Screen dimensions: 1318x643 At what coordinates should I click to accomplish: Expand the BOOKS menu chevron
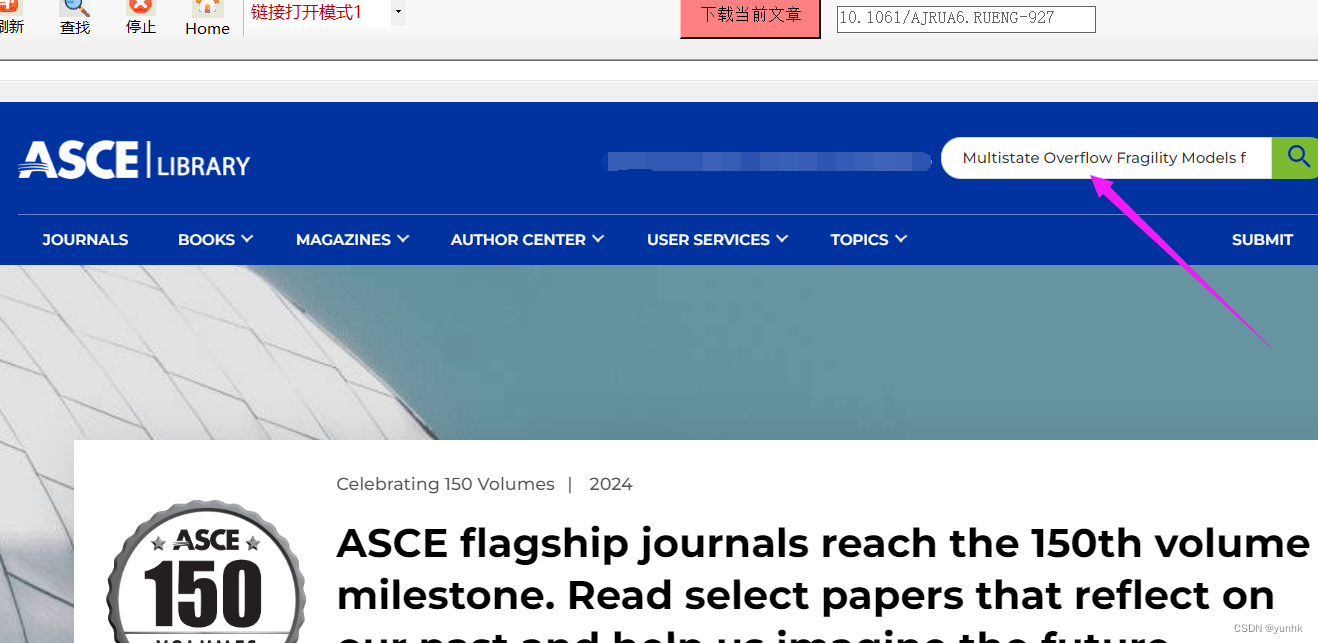(247, 239)
